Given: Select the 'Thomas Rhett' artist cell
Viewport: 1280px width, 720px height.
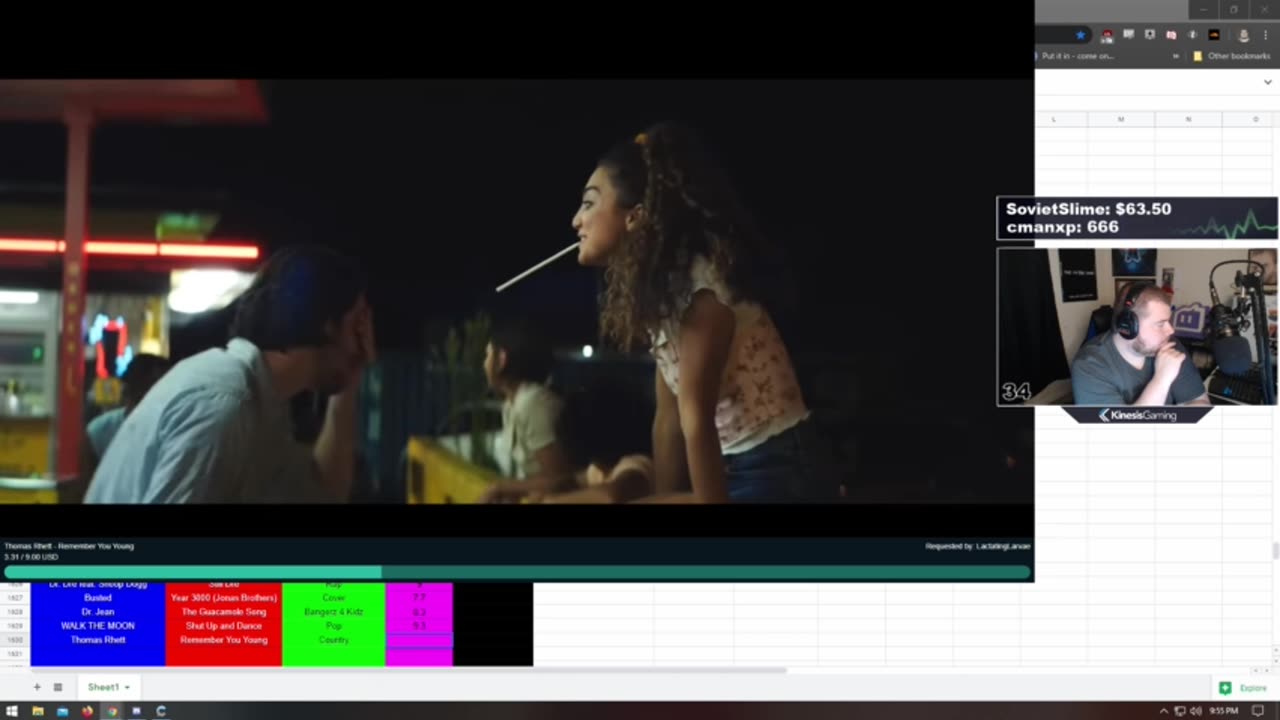Looking at the screenshot, I should 98,639.
